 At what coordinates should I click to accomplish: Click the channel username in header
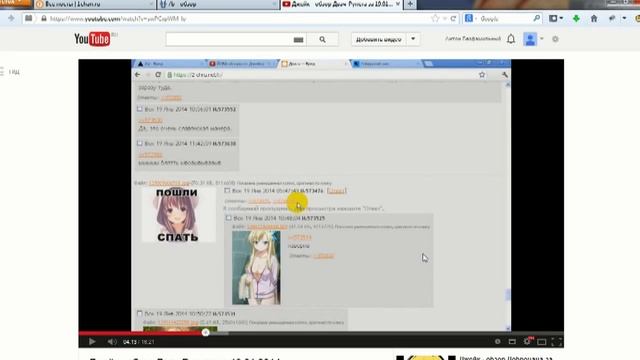point(473,39)
